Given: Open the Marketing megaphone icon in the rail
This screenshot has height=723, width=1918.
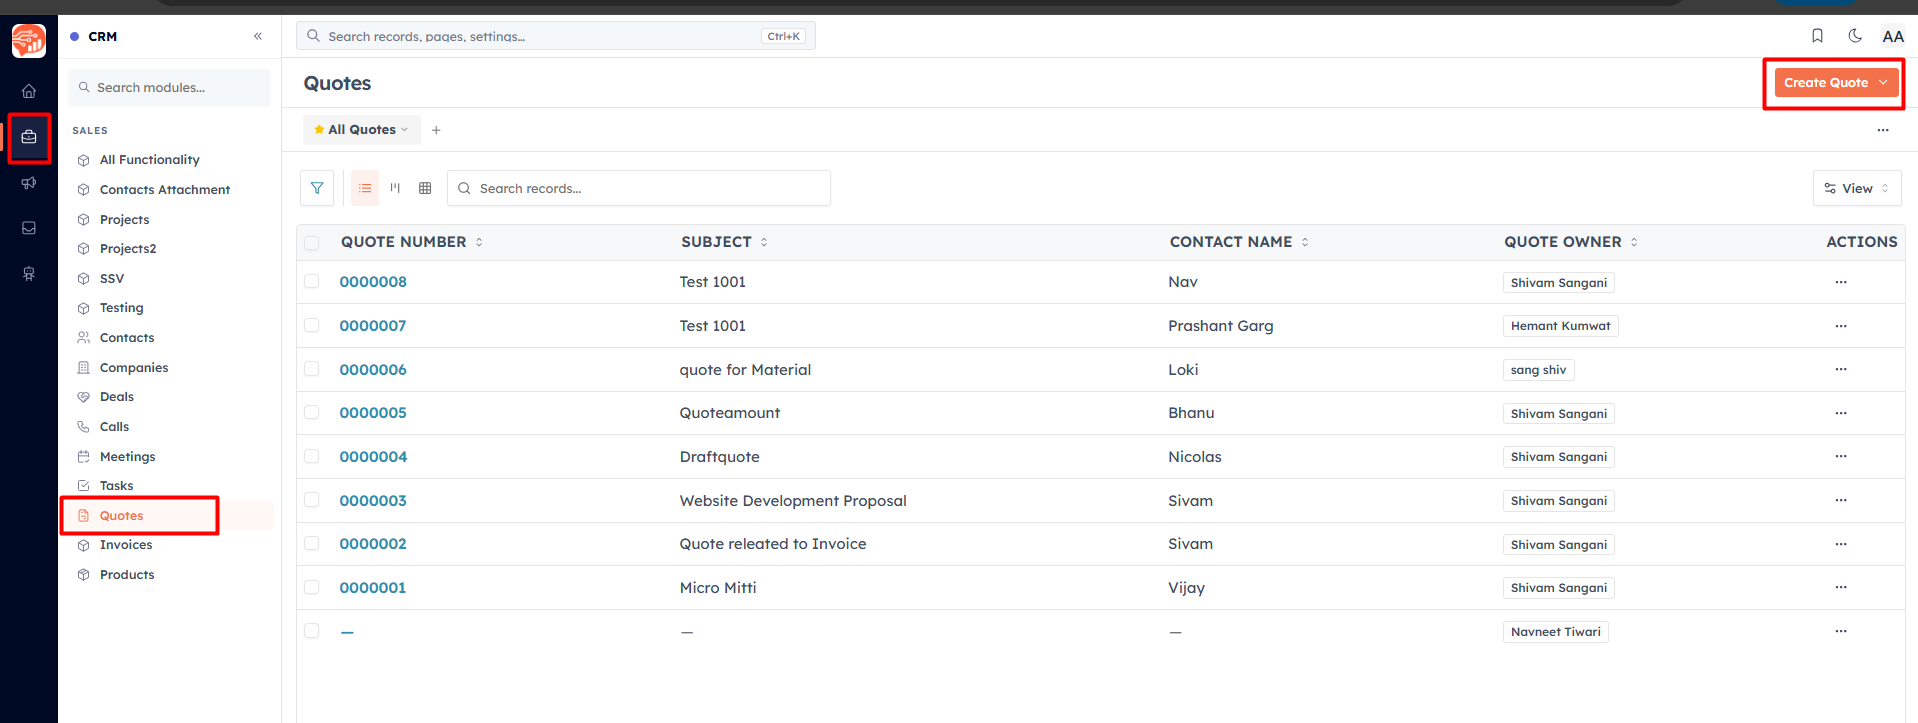Looking at the screenshot, I should [x=29, y=183].
